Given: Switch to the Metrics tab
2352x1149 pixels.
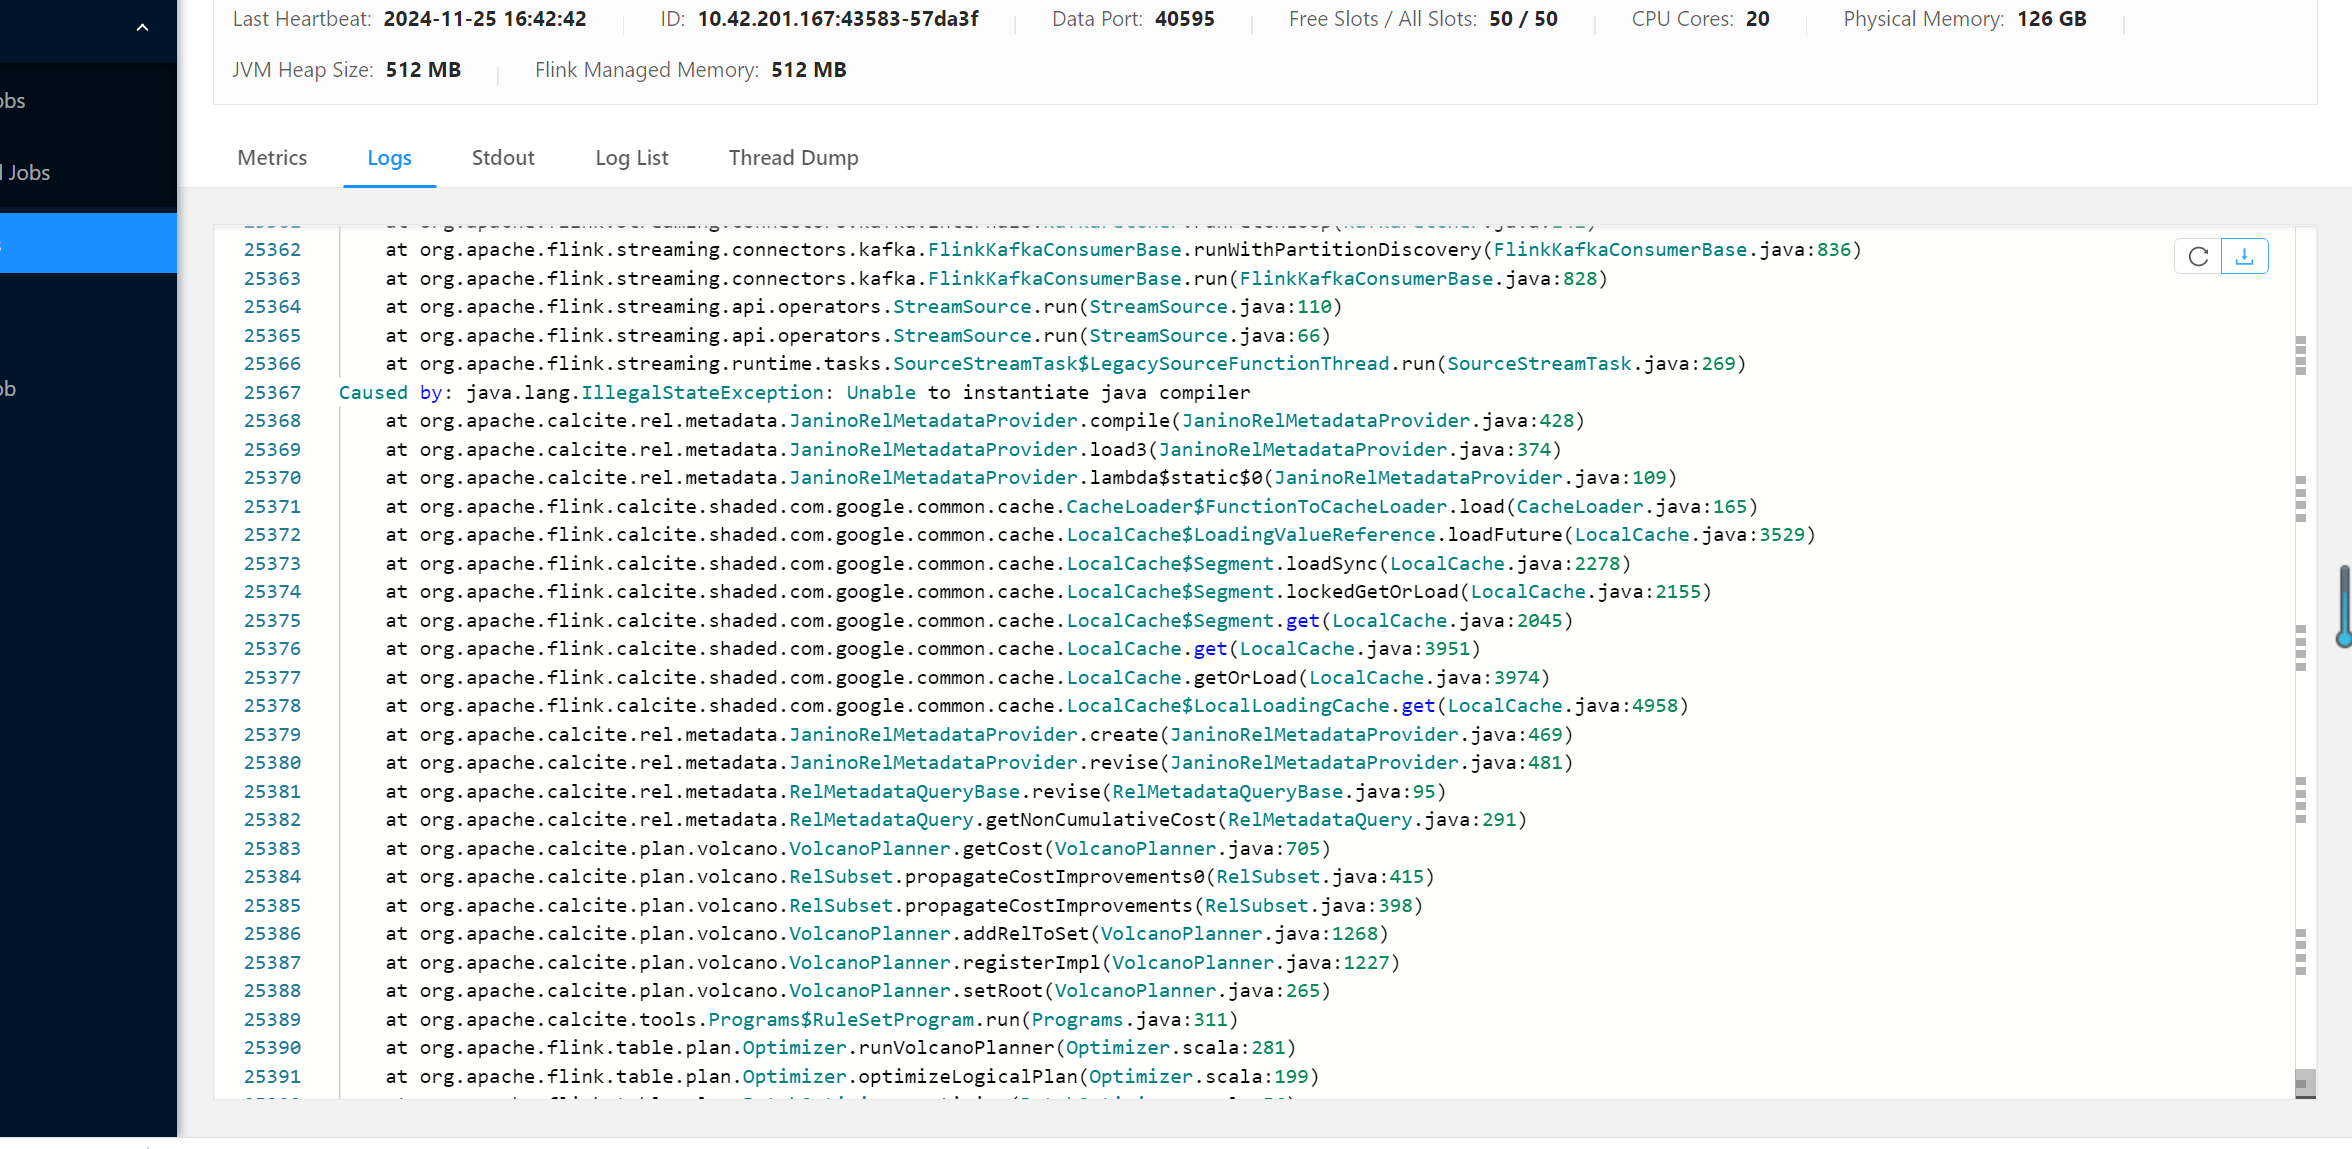Looking at the screenshot, I should click(x=272, y=158).
